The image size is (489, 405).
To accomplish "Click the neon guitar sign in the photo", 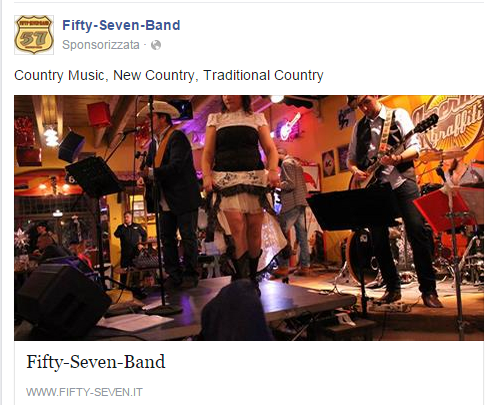I will (289, 126).
